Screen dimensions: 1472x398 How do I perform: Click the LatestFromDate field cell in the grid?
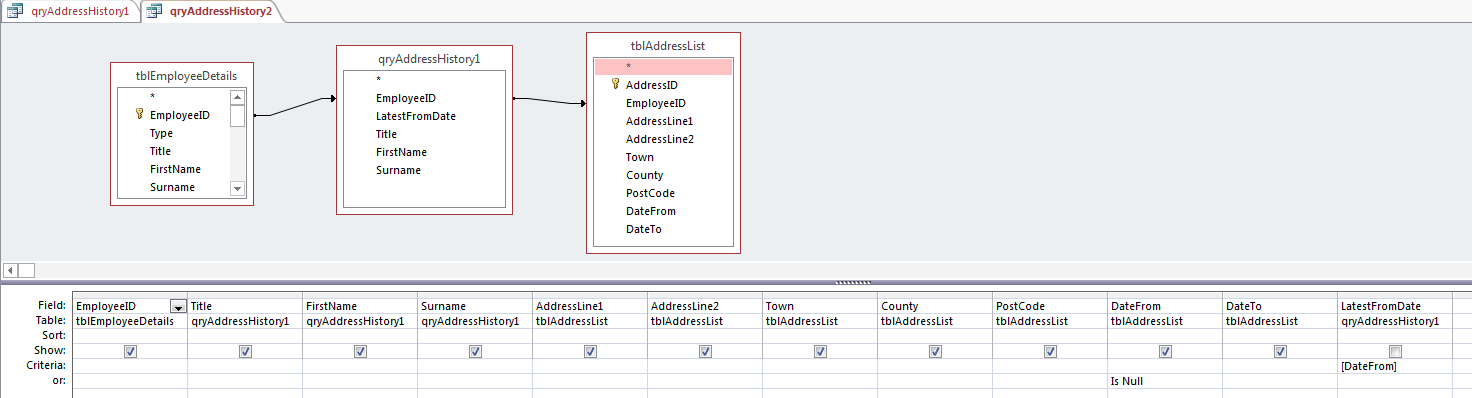[1394, 306]
